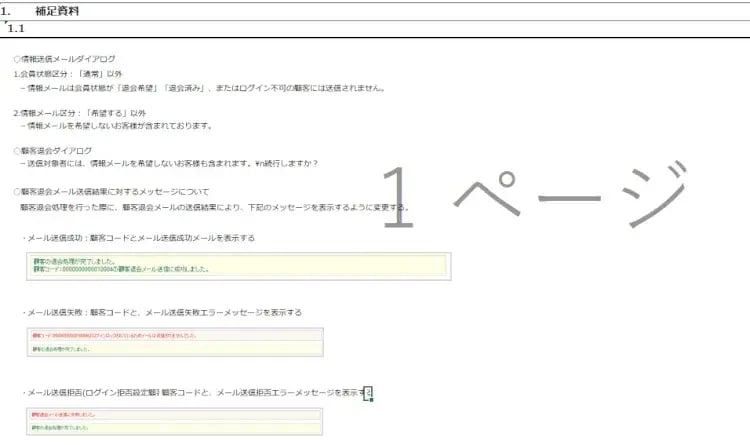Select the 顧客退会メール送信結果に対するメッセージについて heading
The width and height of the screenshot is (750, 445).
pos(110,191)
